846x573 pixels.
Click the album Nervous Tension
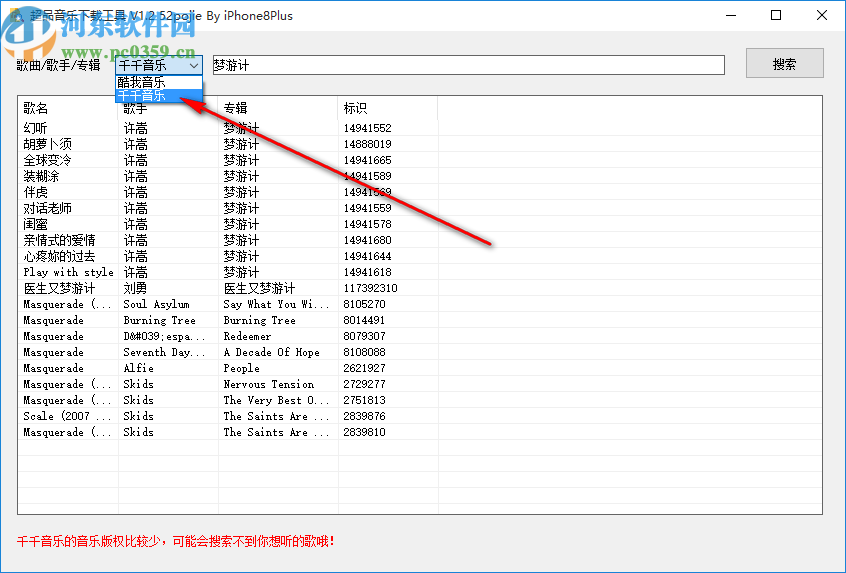pos(269,384)
